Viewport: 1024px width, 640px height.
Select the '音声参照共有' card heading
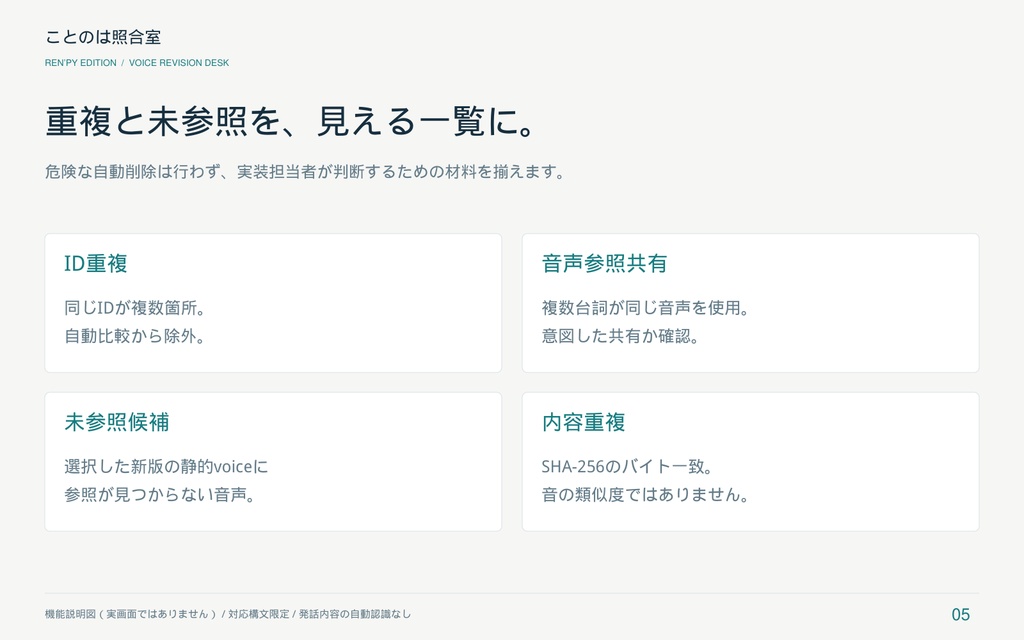(x=604, y=263)
